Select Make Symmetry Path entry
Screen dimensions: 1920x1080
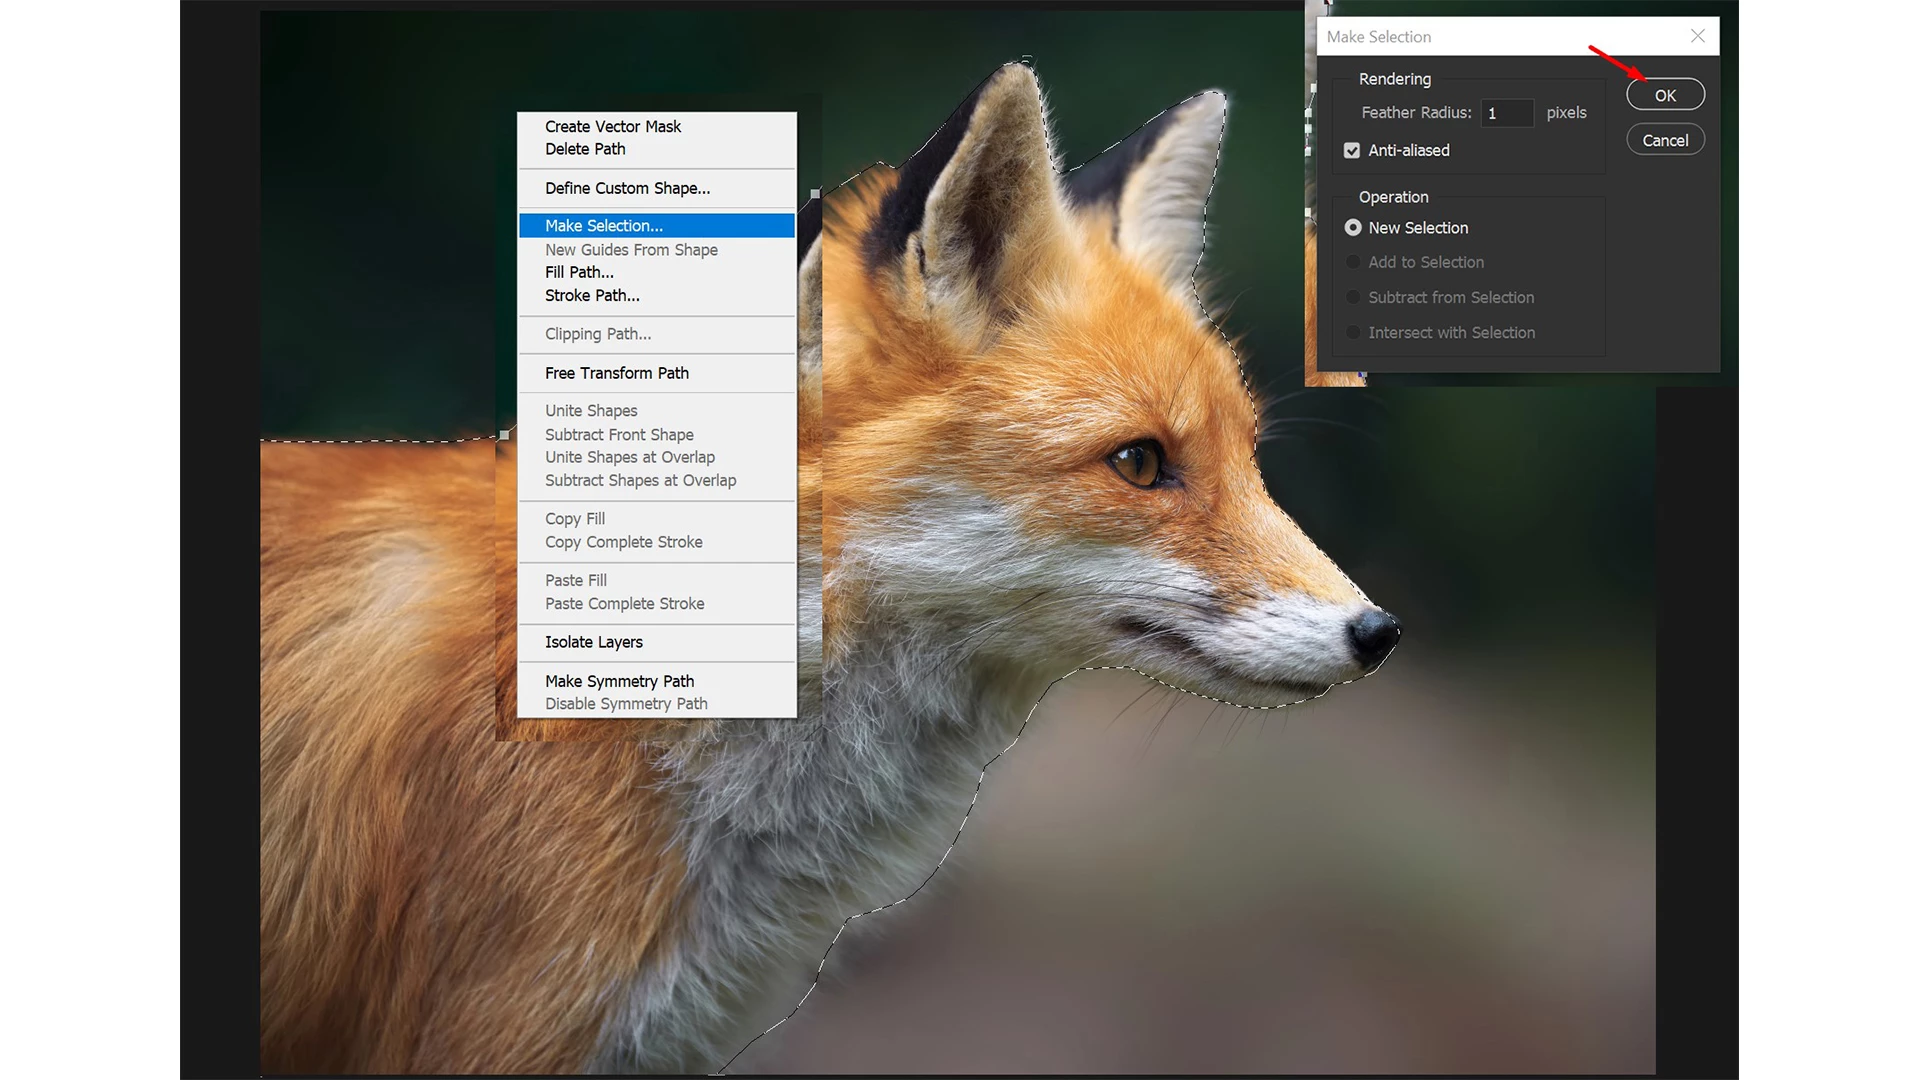point(619,681)
